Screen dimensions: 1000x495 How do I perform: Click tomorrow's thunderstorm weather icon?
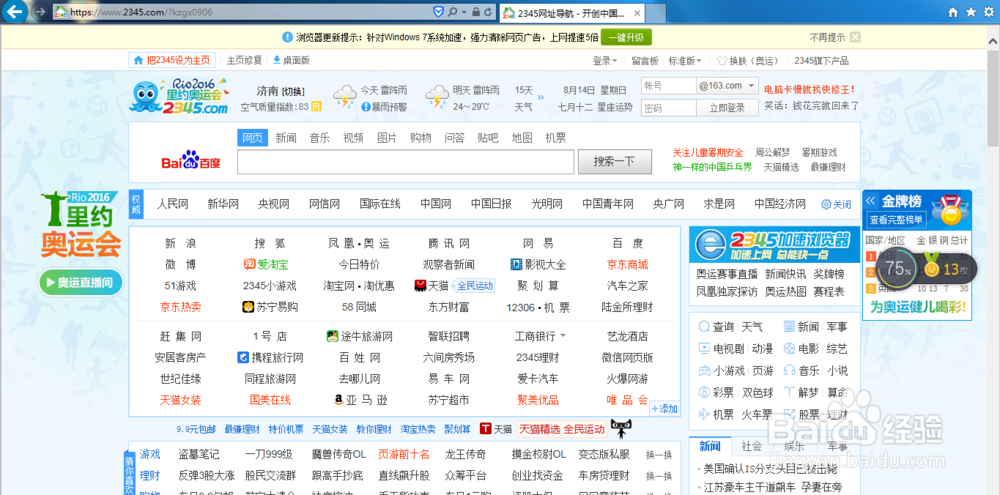tap(437, 96)
